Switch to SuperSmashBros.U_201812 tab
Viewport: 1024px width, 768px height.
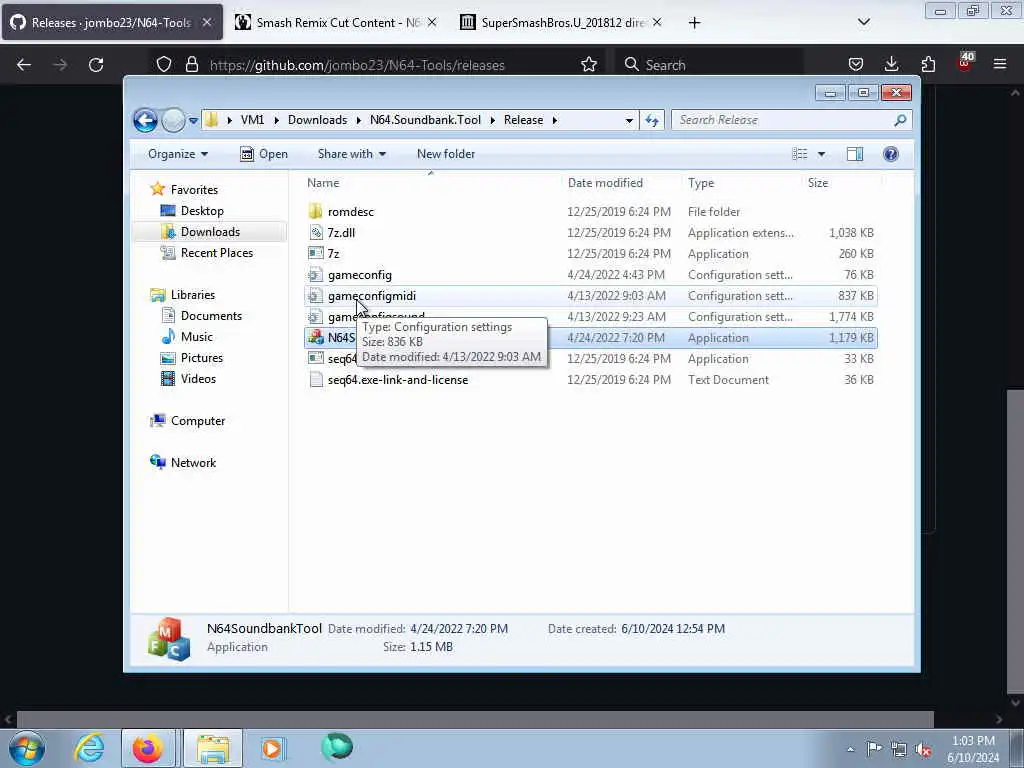tap(562, 23)
